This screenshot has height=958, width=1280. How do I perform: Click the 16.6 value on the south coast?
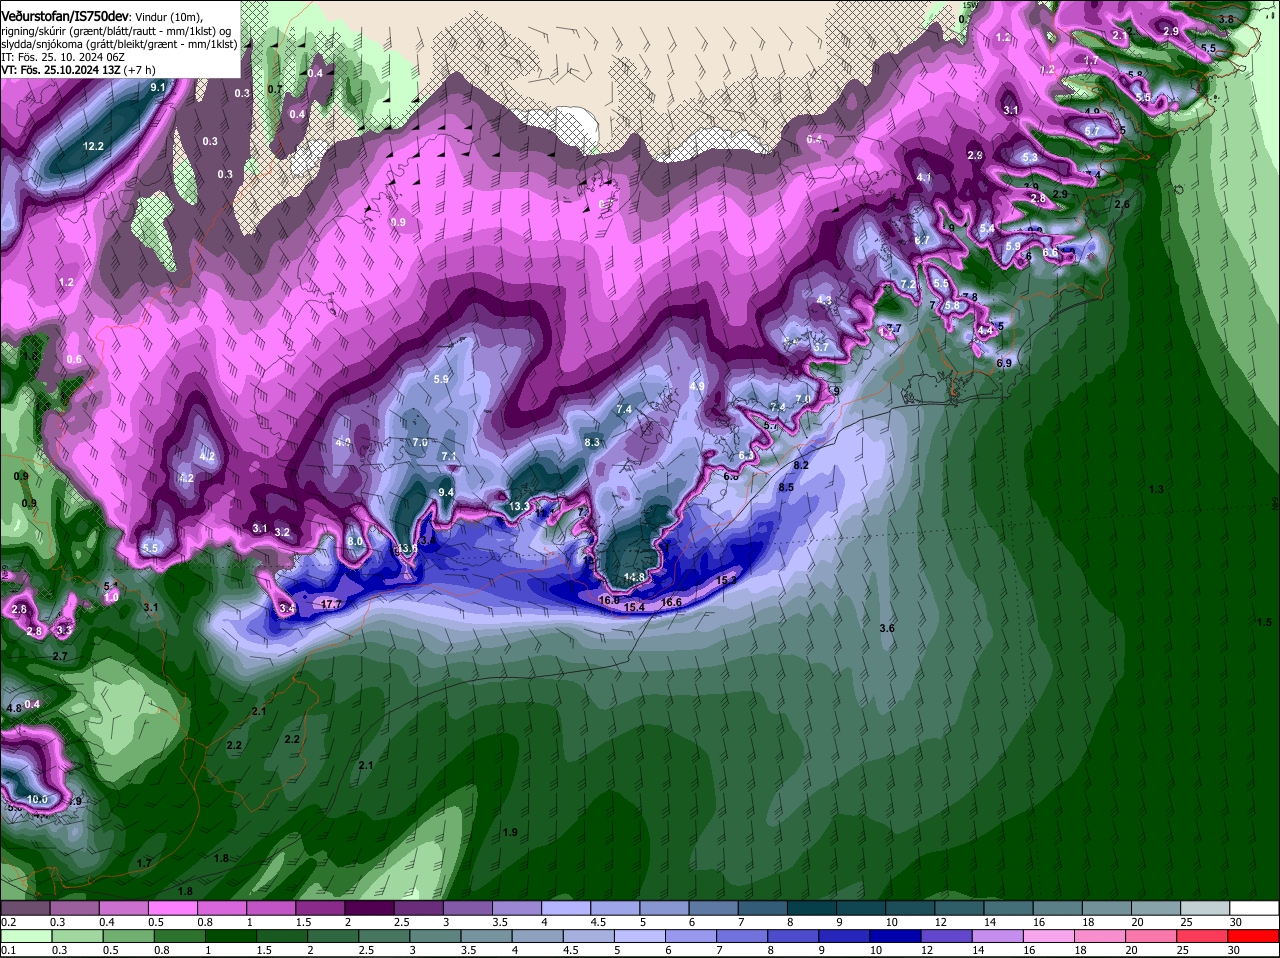coord(671,602)
